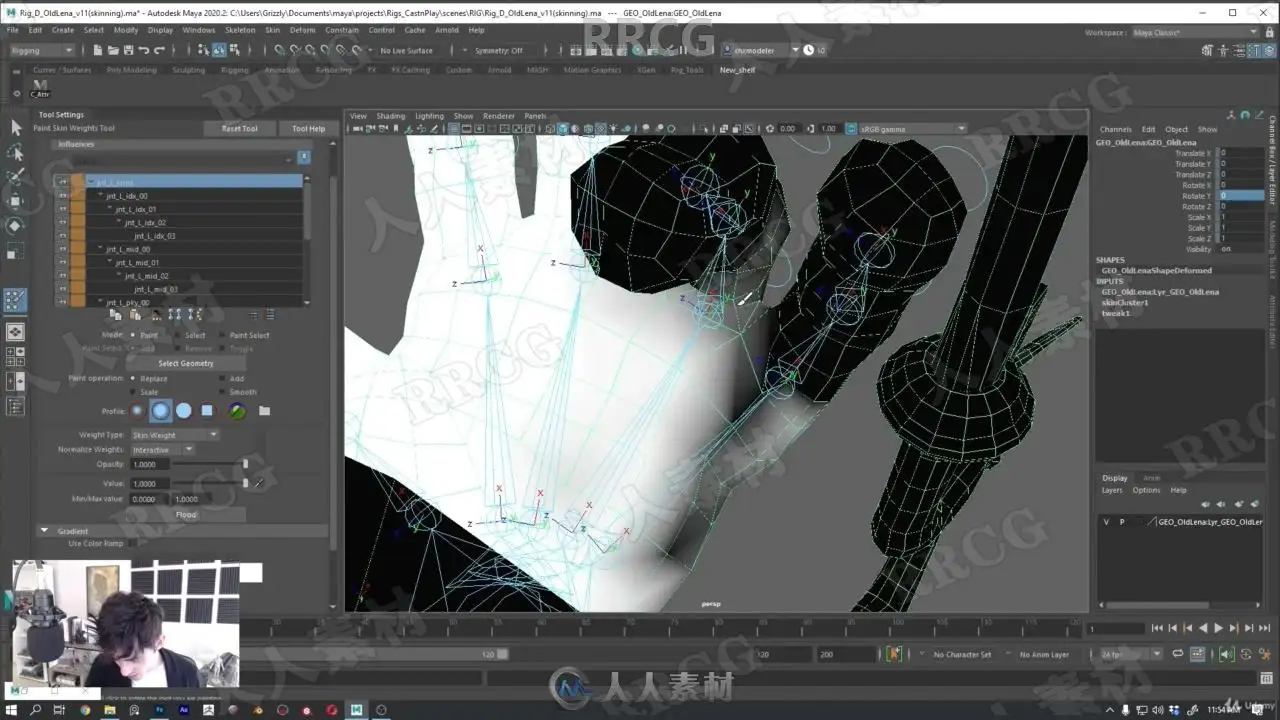Open the Normalize Weights dropdown

[163, 450]
